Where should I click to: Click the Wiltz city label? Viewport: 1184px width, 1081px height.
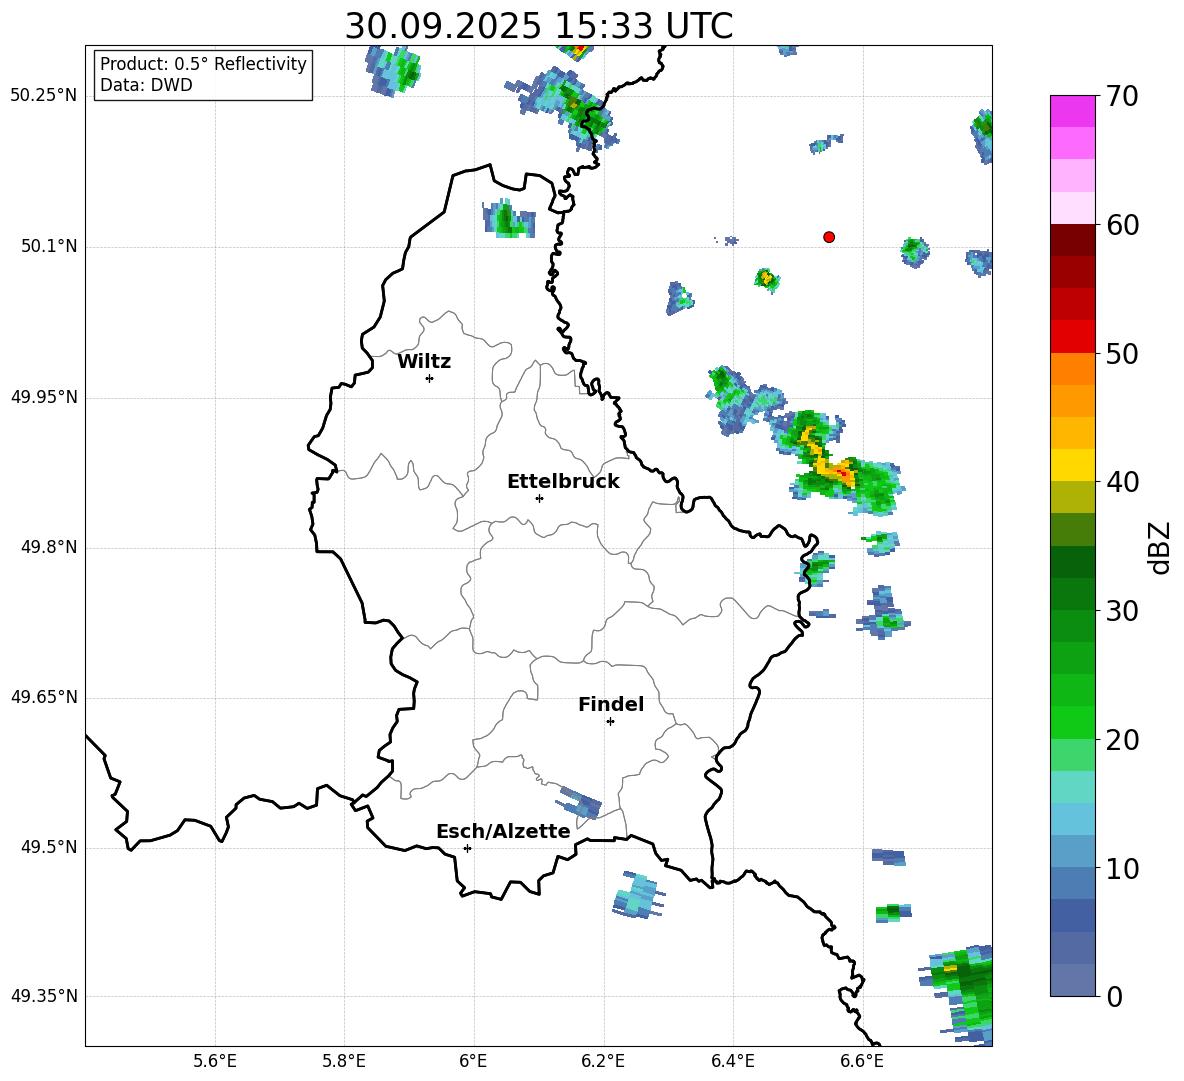click(424, 362)
